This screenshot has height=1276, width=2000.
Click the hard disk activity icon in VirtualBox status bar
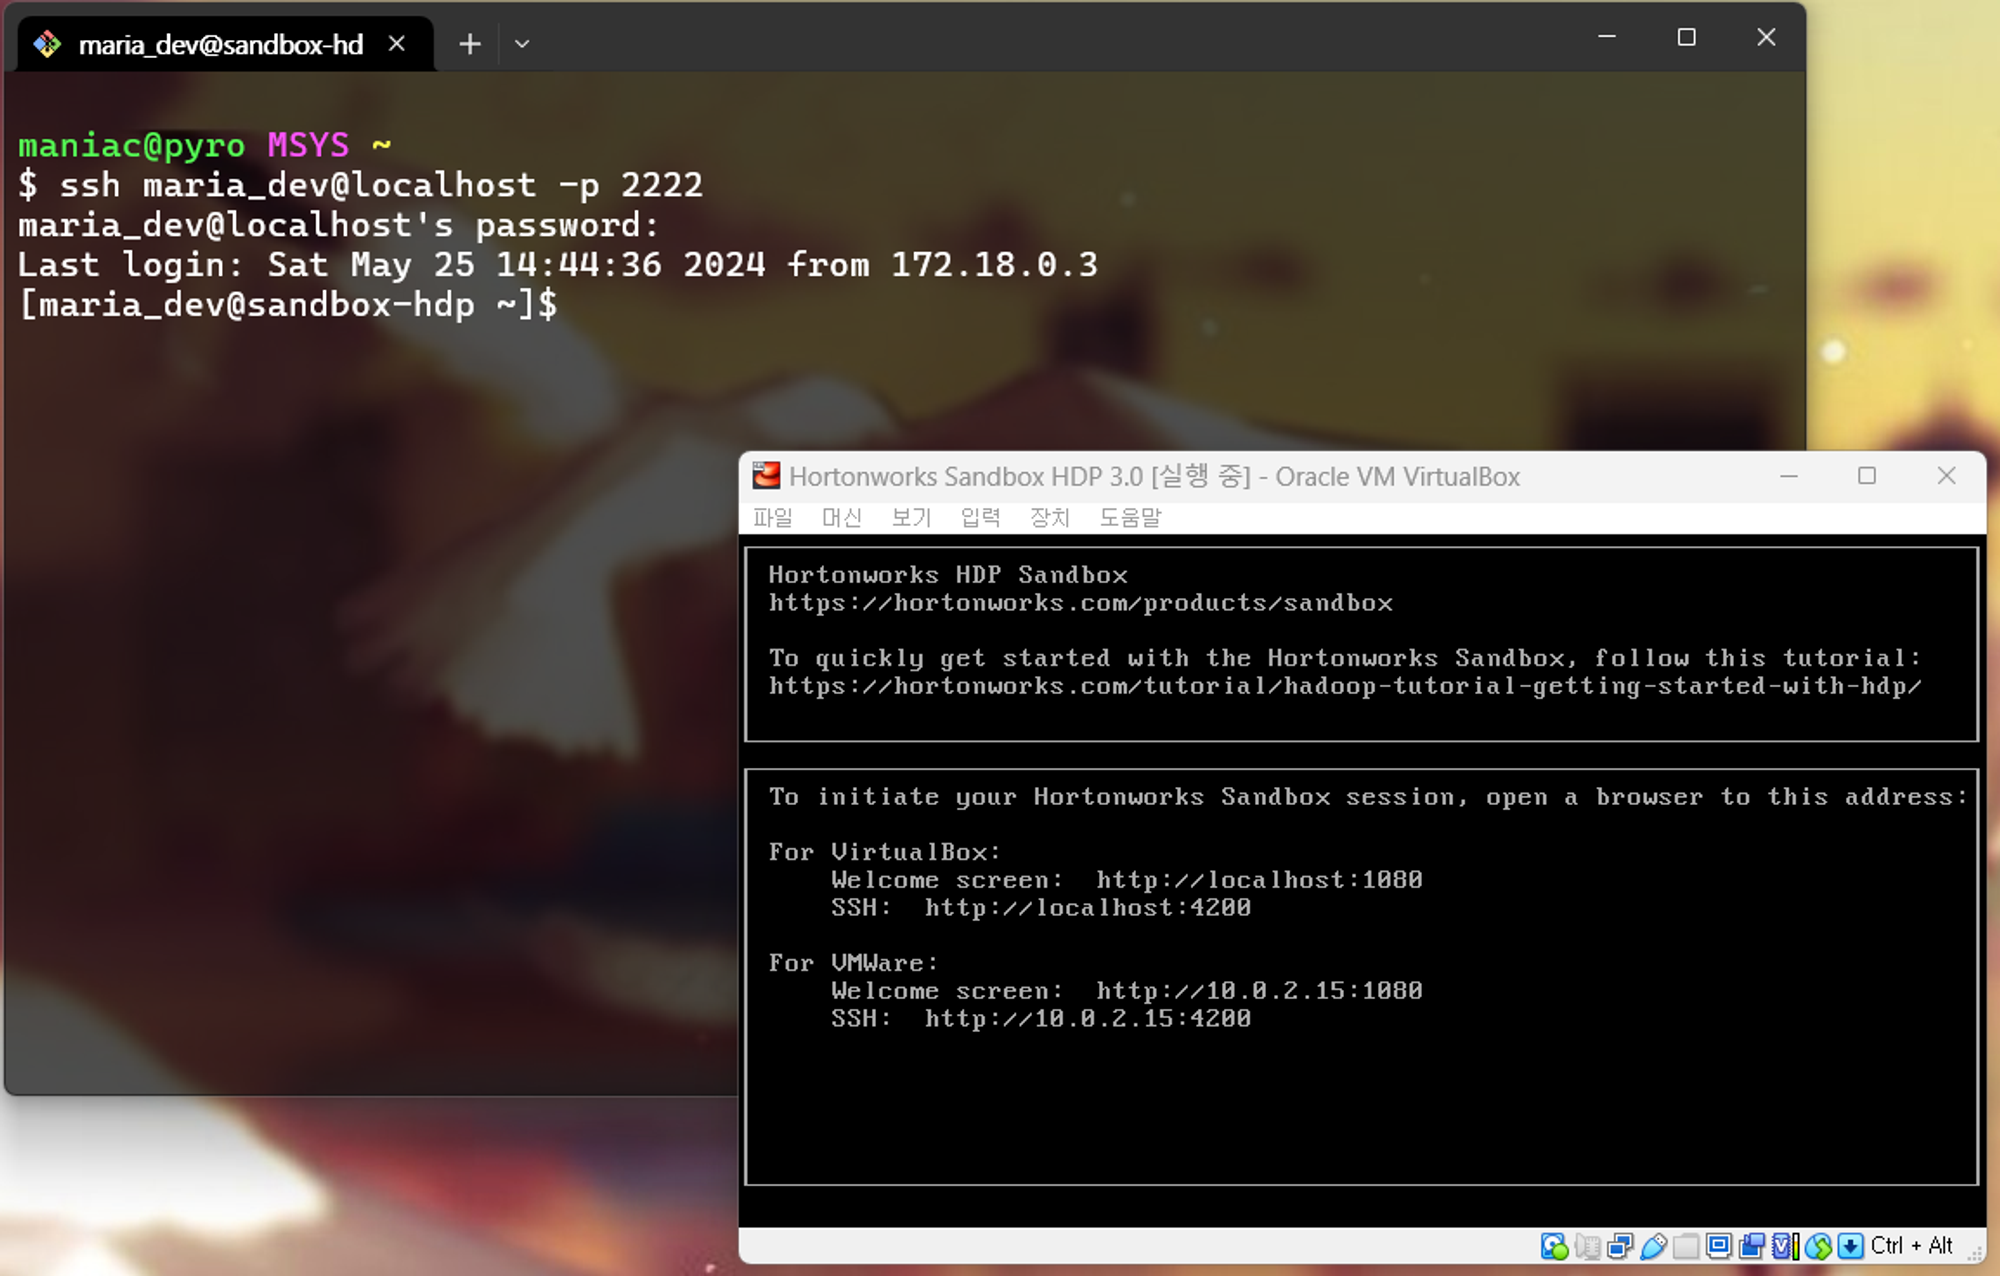tap(1555, 1246)
